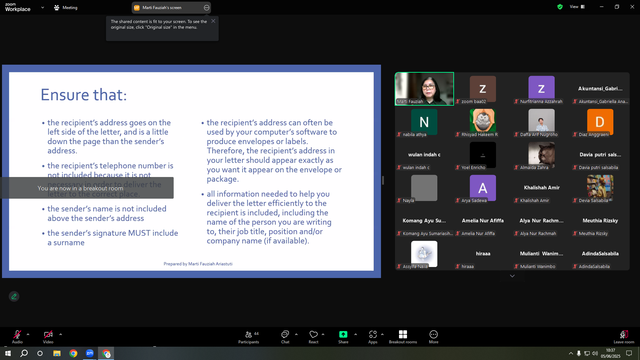Click the Meeting tab at top
Image resolution: width=640 pixels, height=360 pixels.
coord(66,7)
